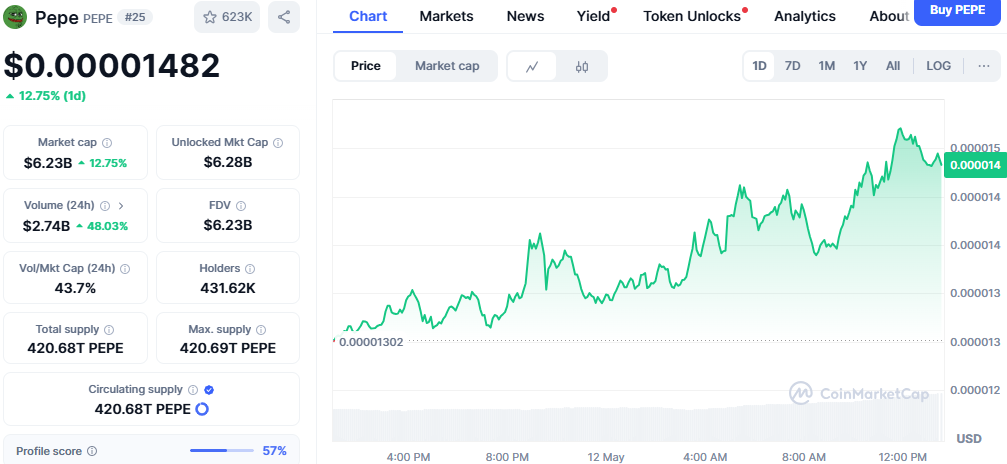Screen dimensions: 1007x464
Task: Click the PEPE ticker symbol text
Action: (98, 19)
